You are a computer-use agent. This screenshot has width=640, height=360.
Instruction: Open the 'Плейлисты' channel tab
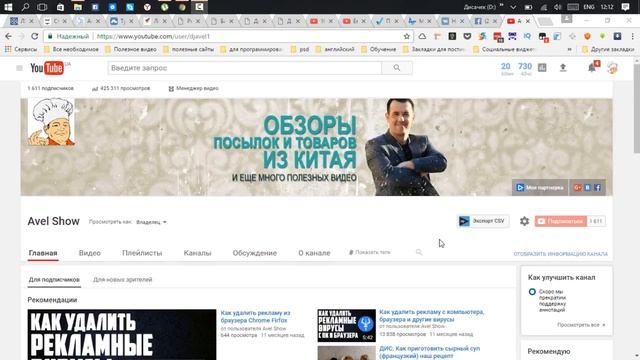(x=142, y=253)
